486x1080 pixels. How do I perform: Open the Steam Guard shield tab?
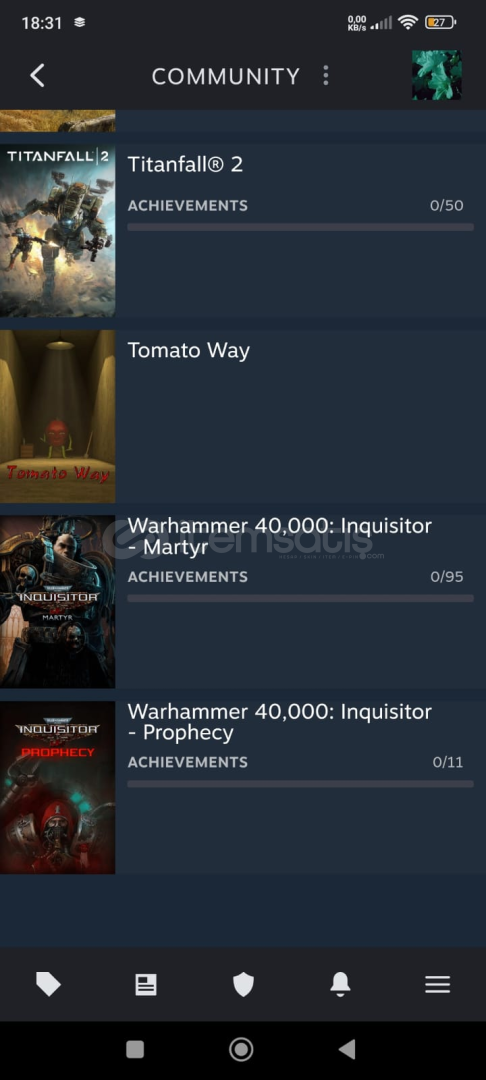click(243, 984)
